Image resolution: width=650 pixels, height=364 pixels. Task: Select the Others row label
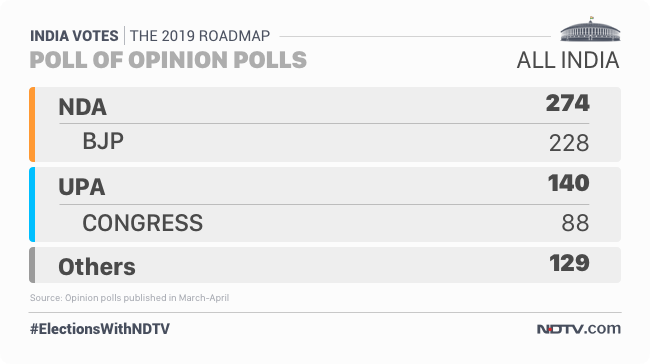coord(97,267)
